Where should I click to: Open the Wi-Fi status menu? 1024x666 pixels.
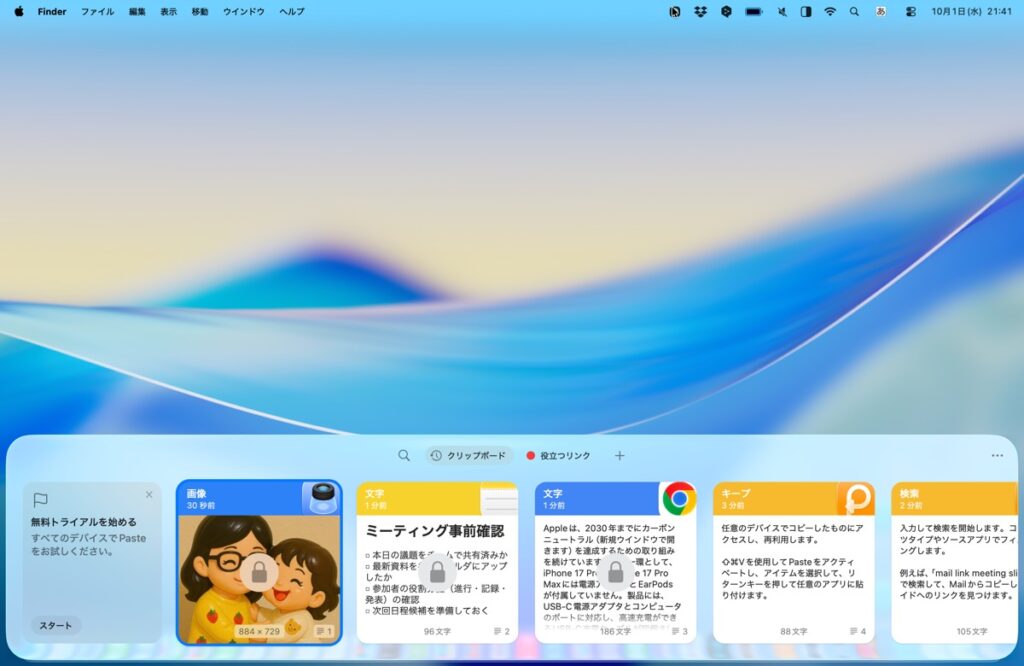[830, 12]
